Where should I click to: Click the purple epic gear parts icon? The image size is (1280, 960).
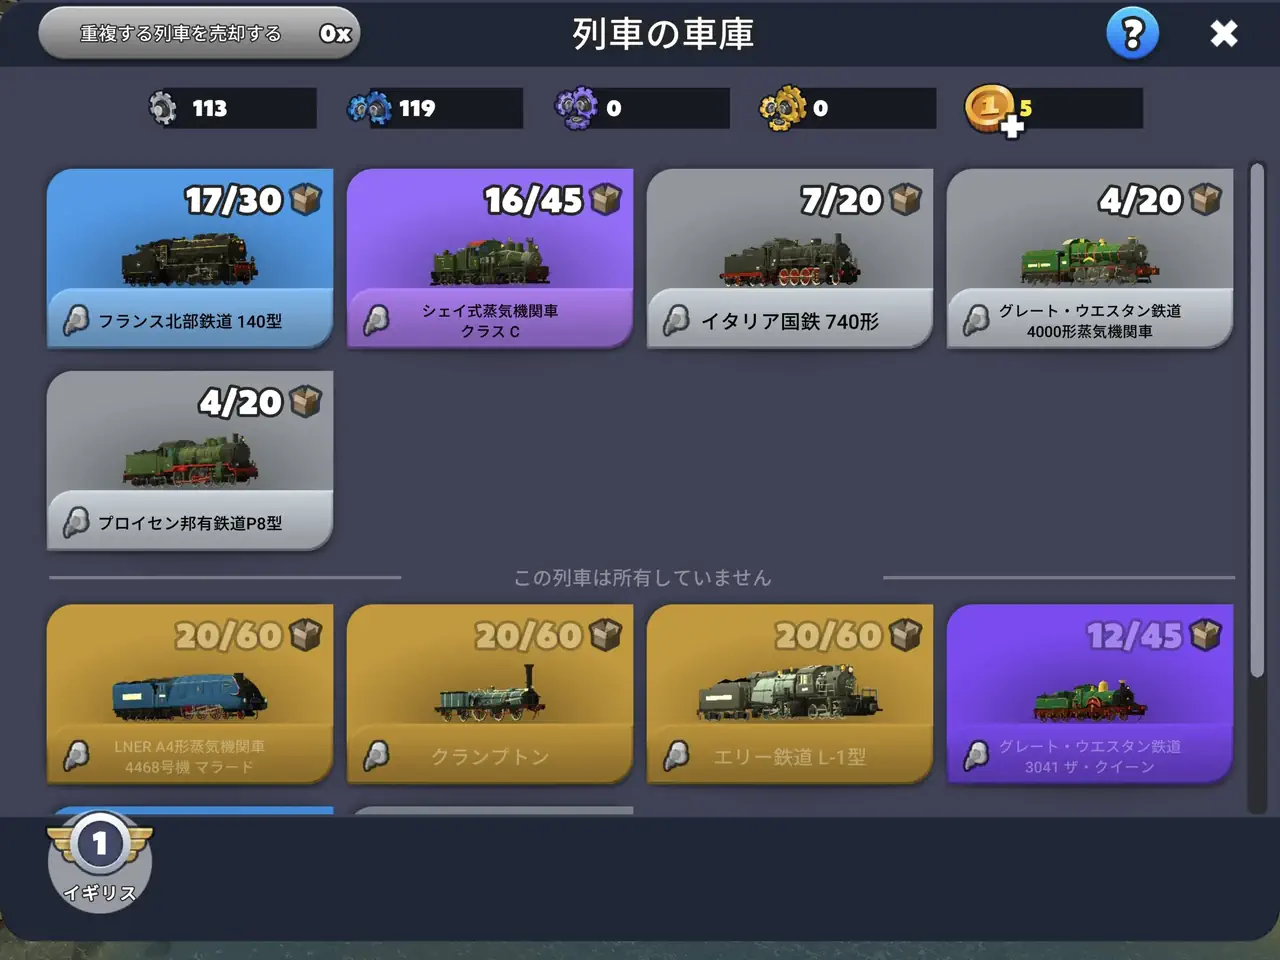point(576,108)
